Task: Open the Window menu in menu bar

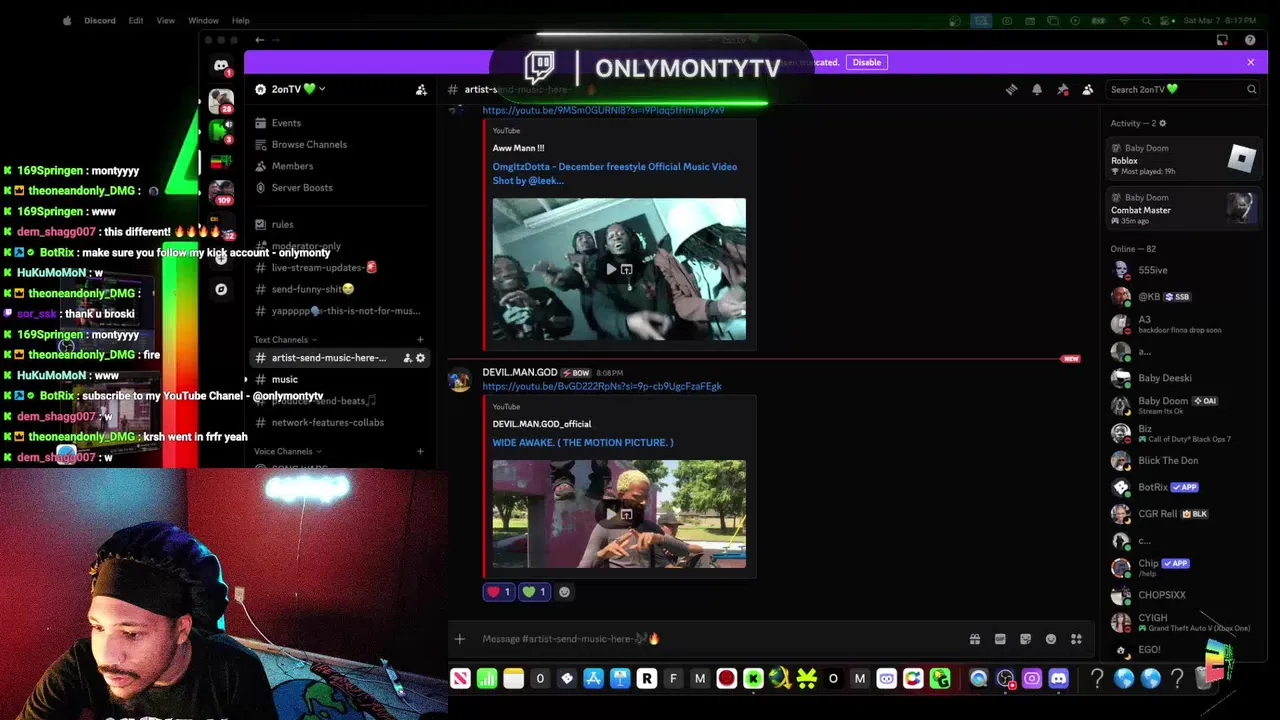Action: [x=203, y=20]
